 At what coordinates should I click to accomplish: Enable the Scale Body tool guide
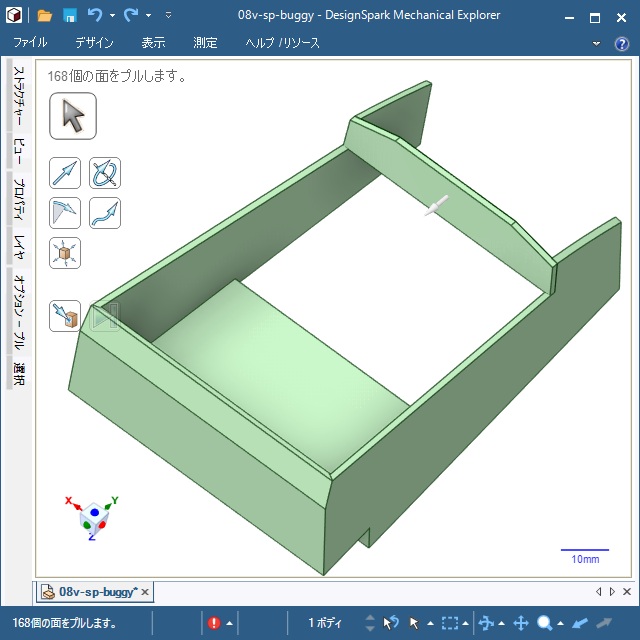(x=65, y=253)
